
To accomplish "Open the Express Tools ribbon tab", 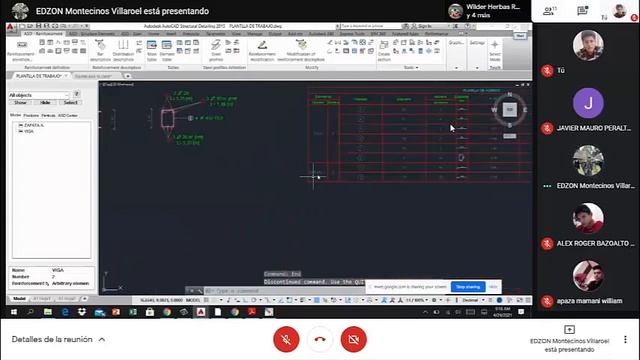I will [352, 33].
